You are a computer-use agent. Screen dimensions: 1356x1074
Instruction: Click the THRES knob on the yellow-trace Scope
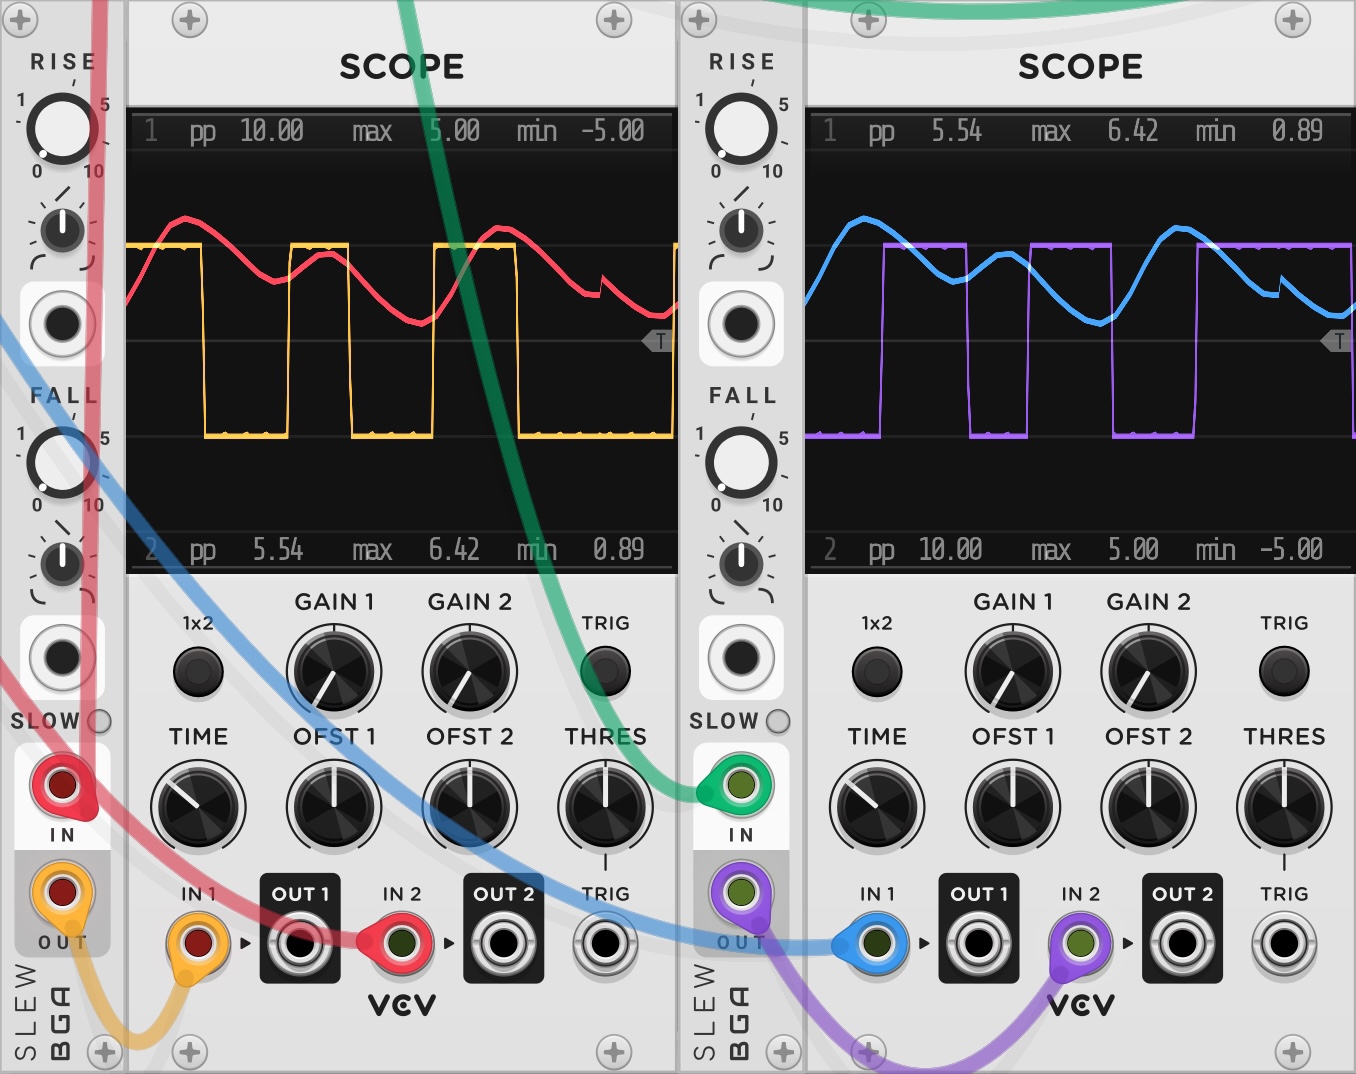pyautogui.click(x=605, y=807)
